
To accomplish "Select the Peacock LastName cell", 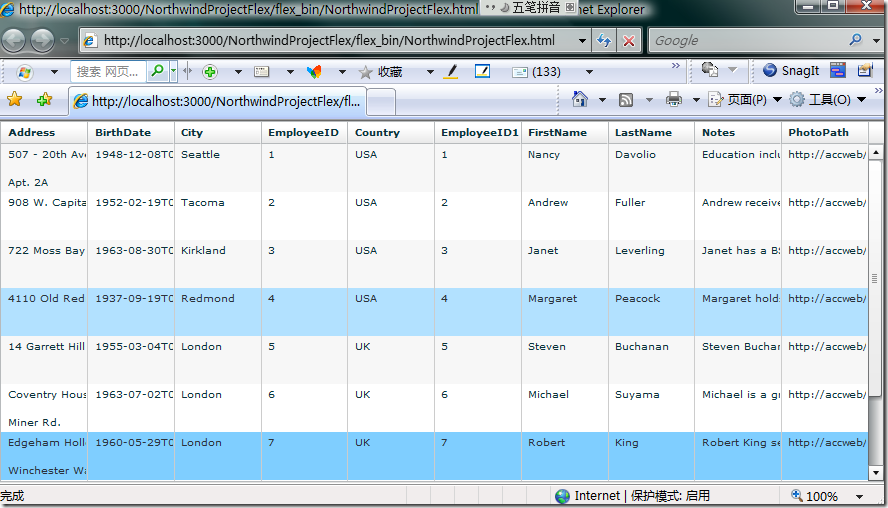I will pyautogui.click(x=651, y=312).
